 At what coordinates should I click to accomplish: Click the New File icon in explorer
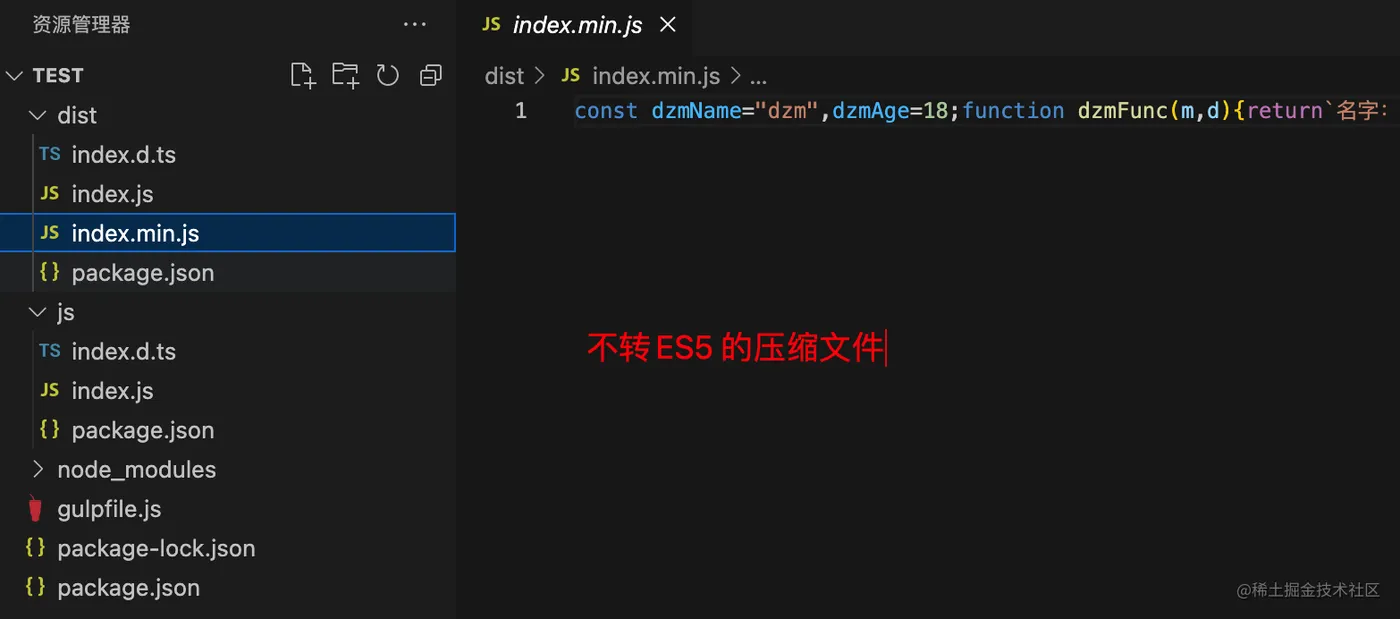click(x=303, y=75)
